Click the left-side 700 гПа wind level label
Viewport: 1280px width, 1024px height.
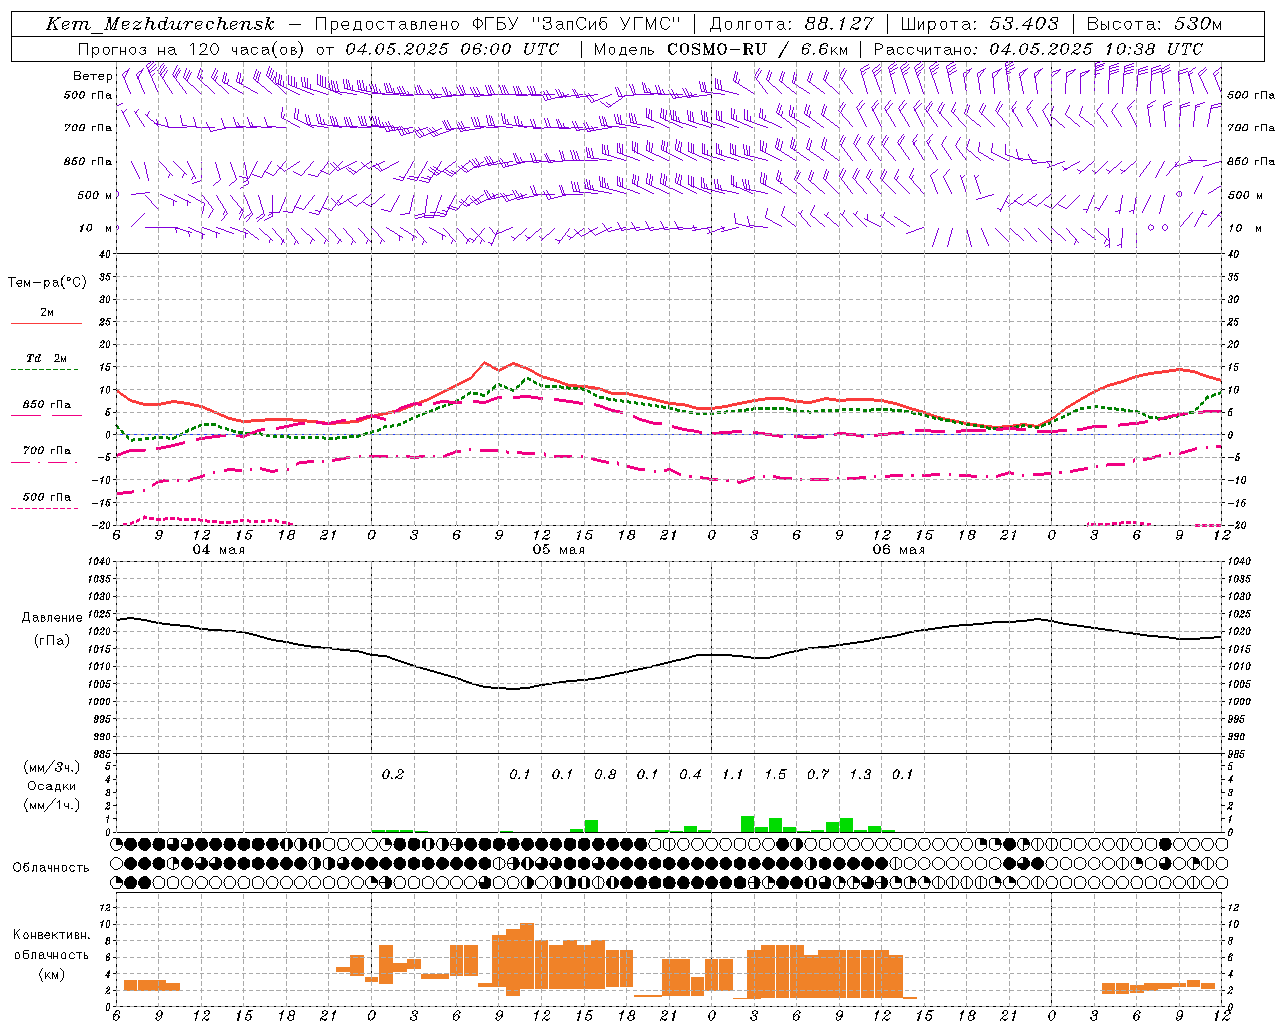(88, 128)
